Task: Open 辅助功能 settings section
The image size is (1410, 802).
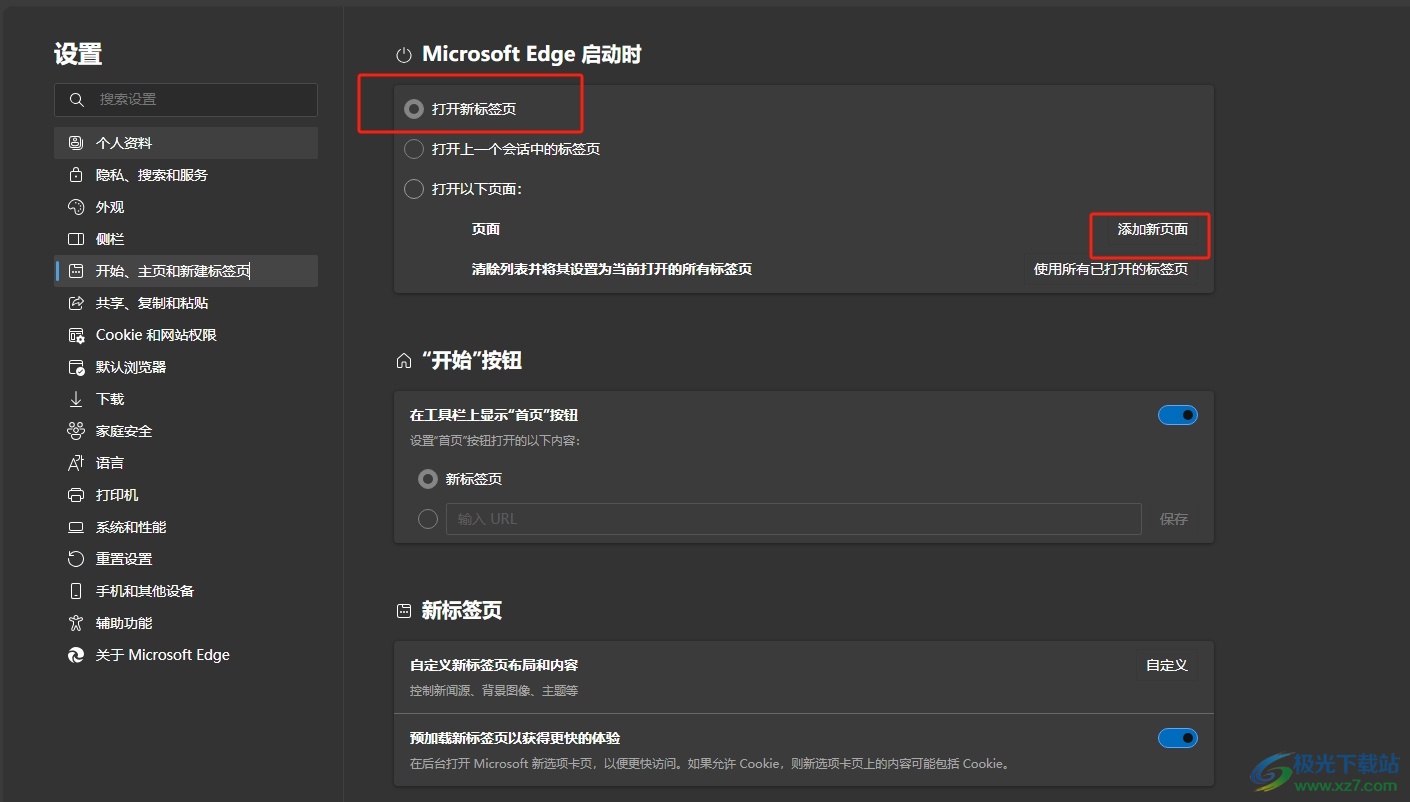Action: click(x=186, y=623)
